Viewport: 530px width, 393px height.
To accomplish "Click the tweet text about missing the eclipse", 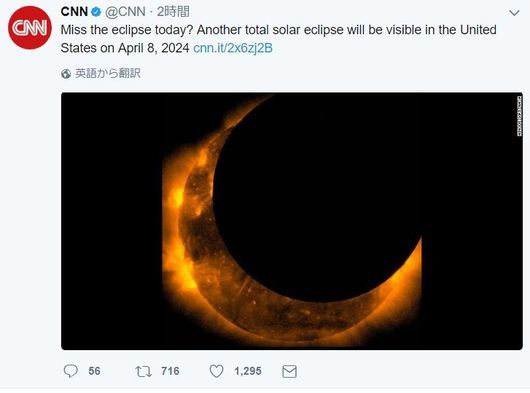I will [x=279, y=39].
